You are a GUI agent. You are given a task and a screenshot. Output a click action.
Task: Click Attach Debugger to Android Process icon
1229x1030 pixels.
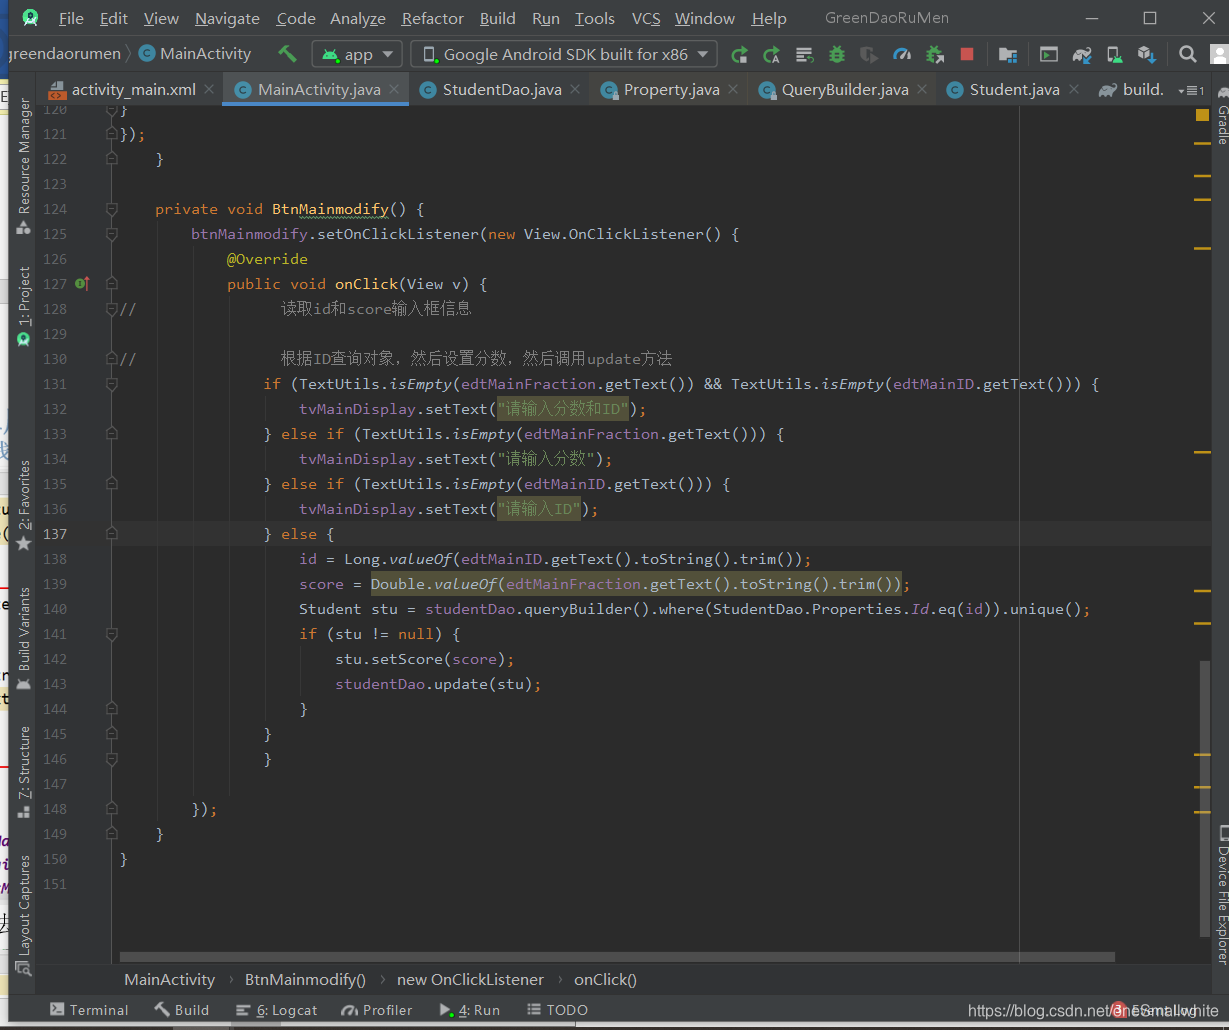click(x=935, y=54)
